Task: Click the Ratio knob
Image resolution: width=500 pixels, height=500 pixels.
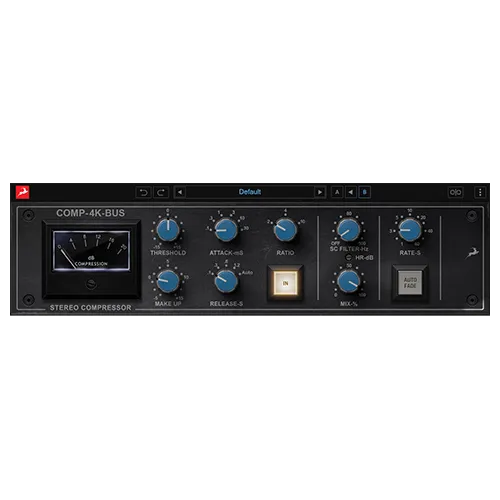Action: click(x=285, y=230)
